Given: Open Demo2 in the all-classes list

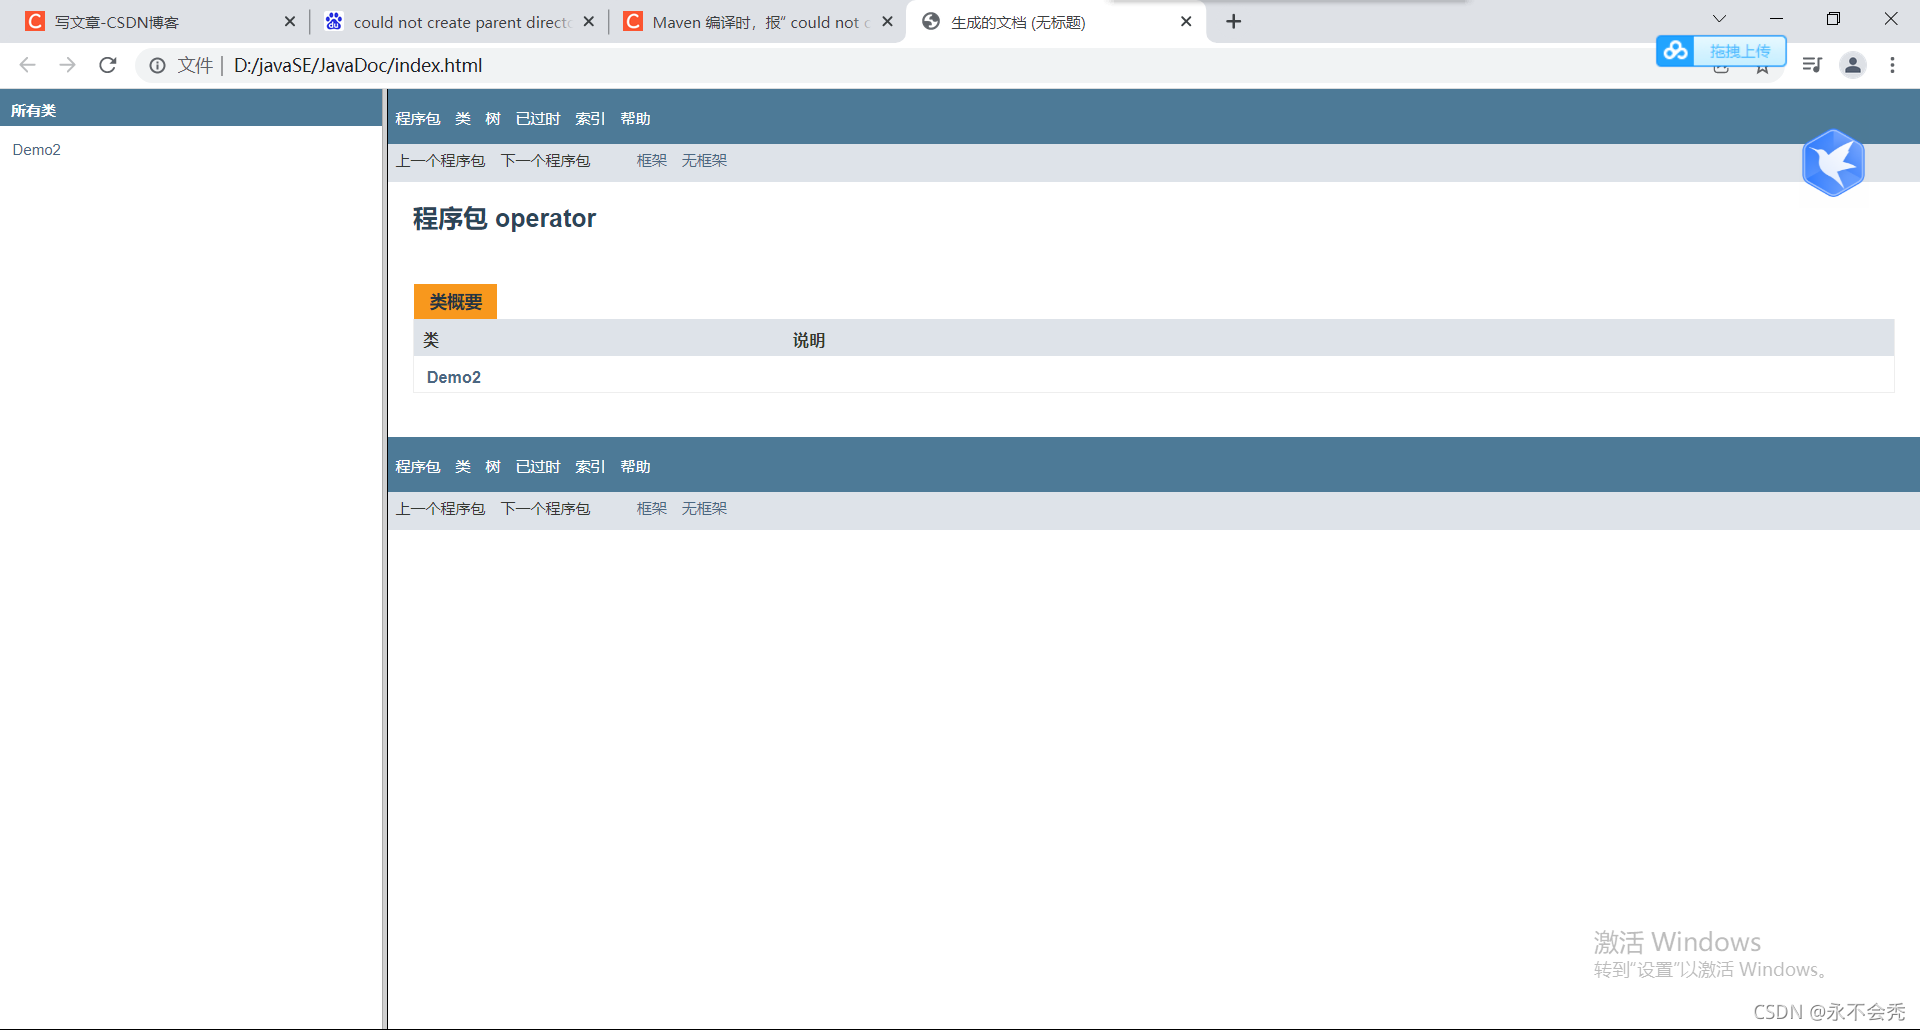Looking at the screenshot, I should 37,150.
